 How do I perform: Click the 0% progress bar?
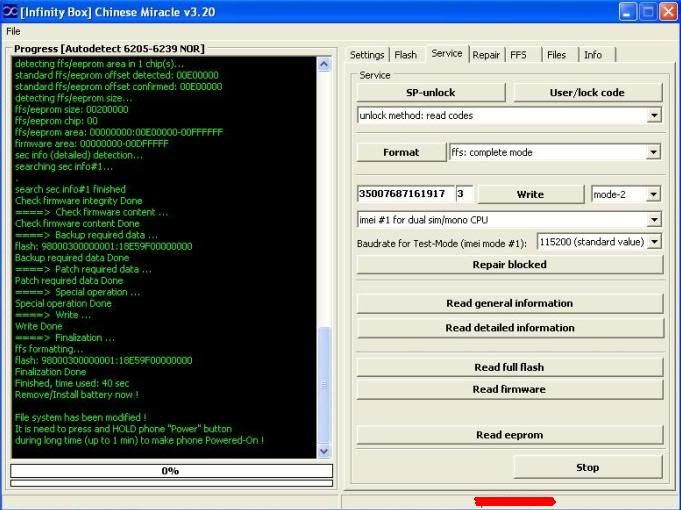point(172,471)
